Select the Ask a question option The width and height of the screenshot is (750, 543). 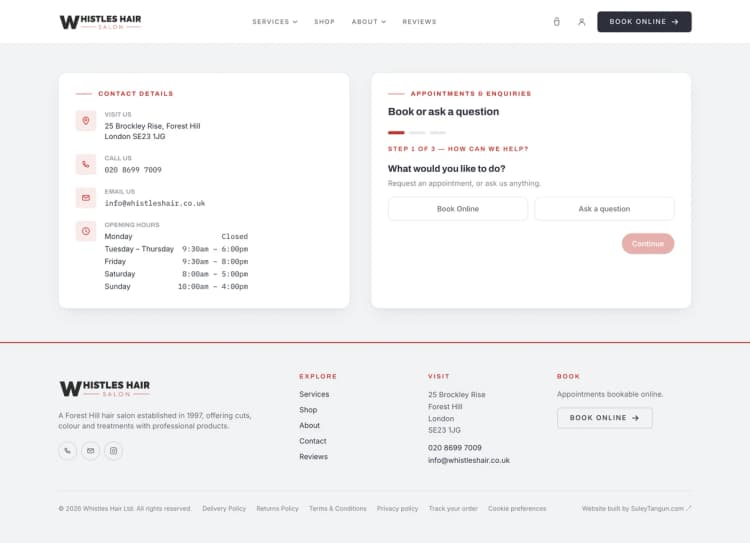coord(604,209)
